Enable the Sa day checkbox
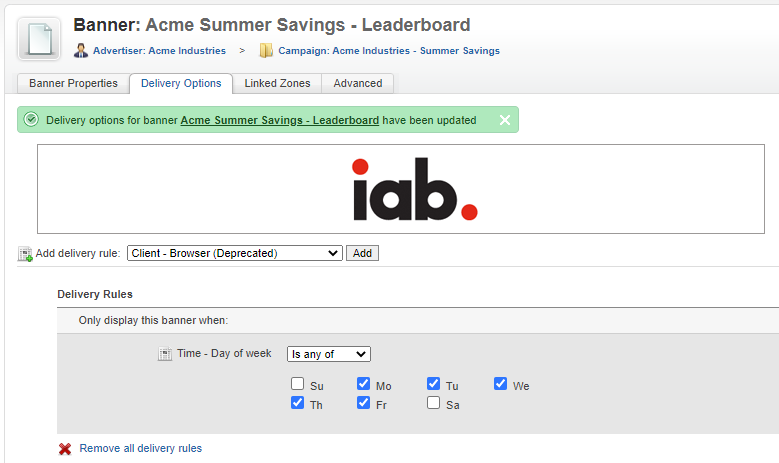This screenshot has width=779, height=463. [x=434, y=402]
